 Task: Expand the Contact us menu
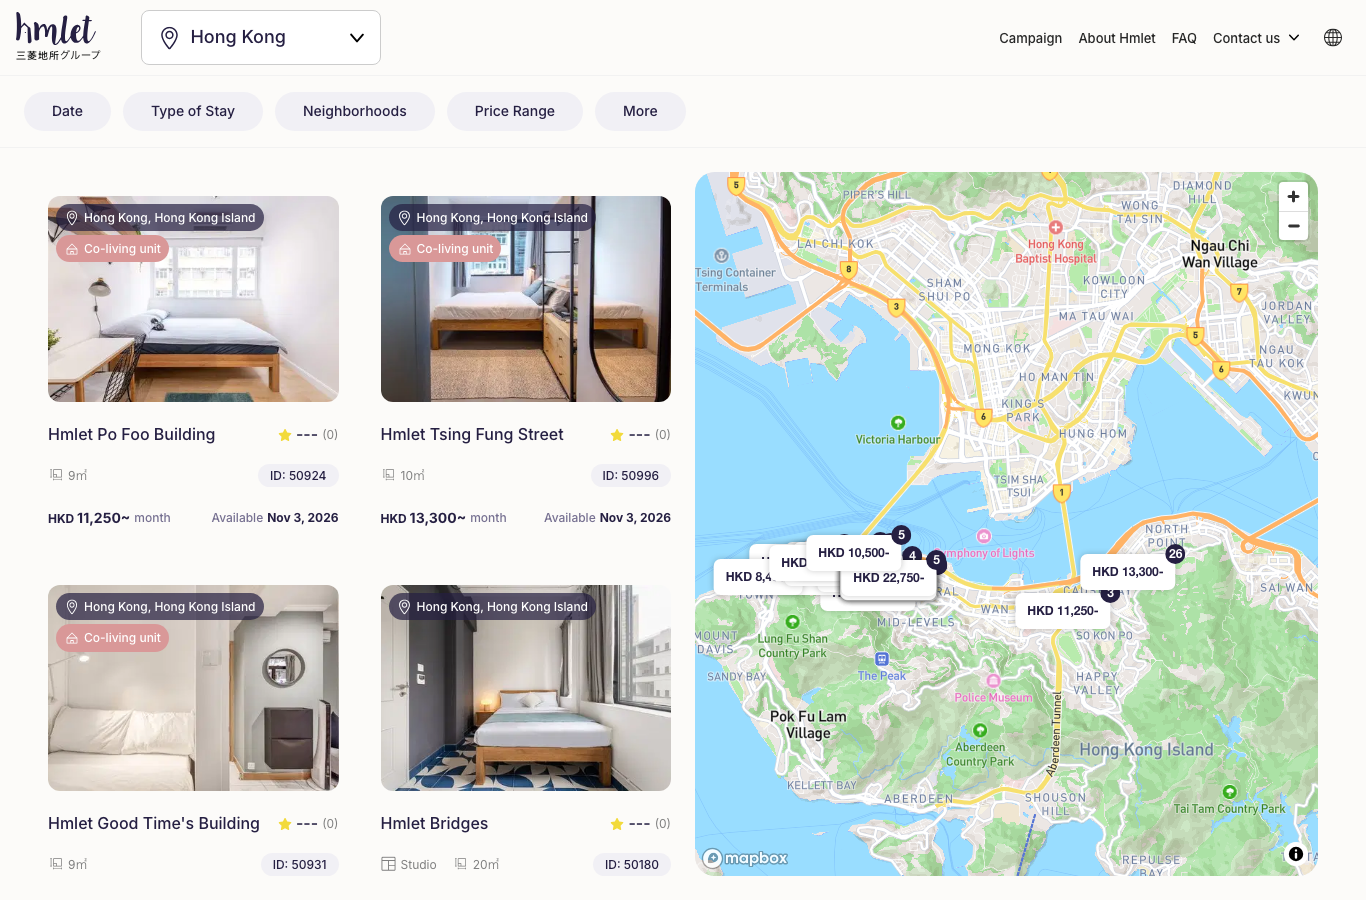pos(1256,38)
